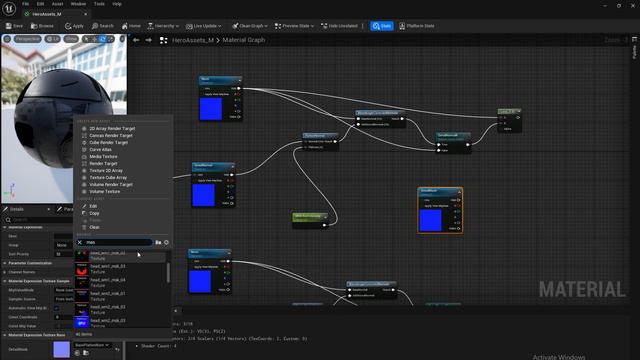The width and height of the screenshot is (640, 360).
Task: Open Search from the toolbar
Action: (x=102, y=26)
